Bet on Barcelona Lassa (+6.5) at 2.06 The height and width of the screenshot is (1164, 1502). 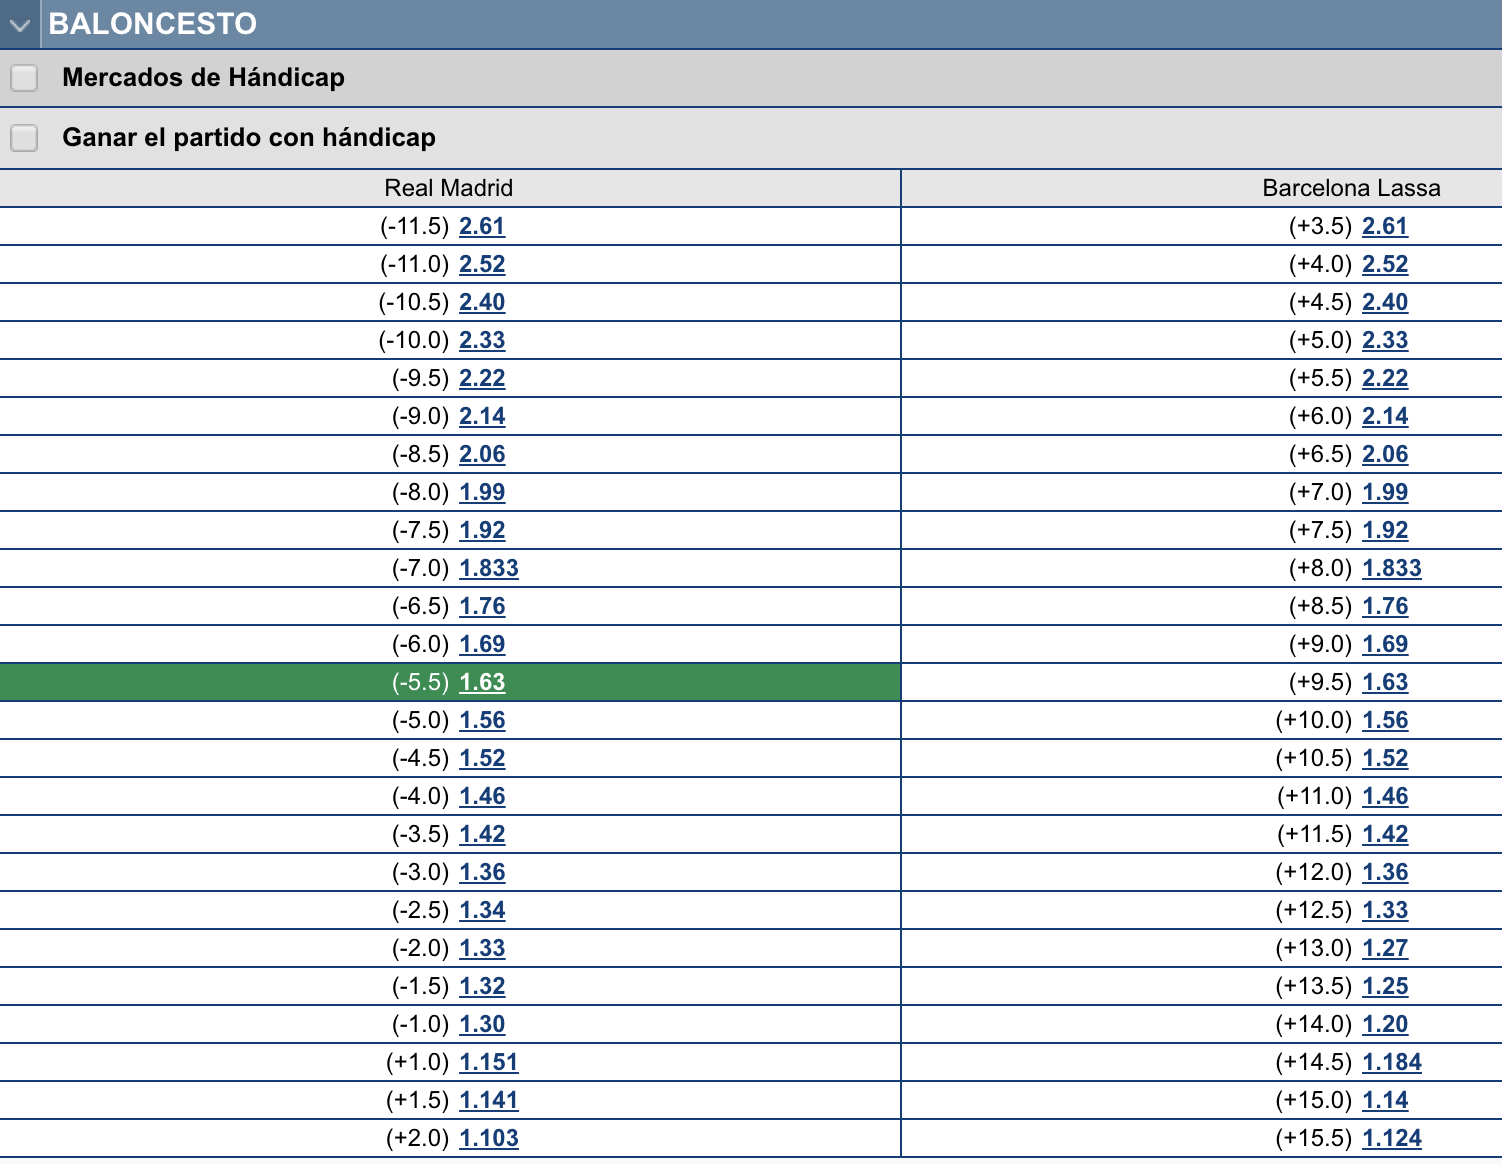[x=1385, y=454]
